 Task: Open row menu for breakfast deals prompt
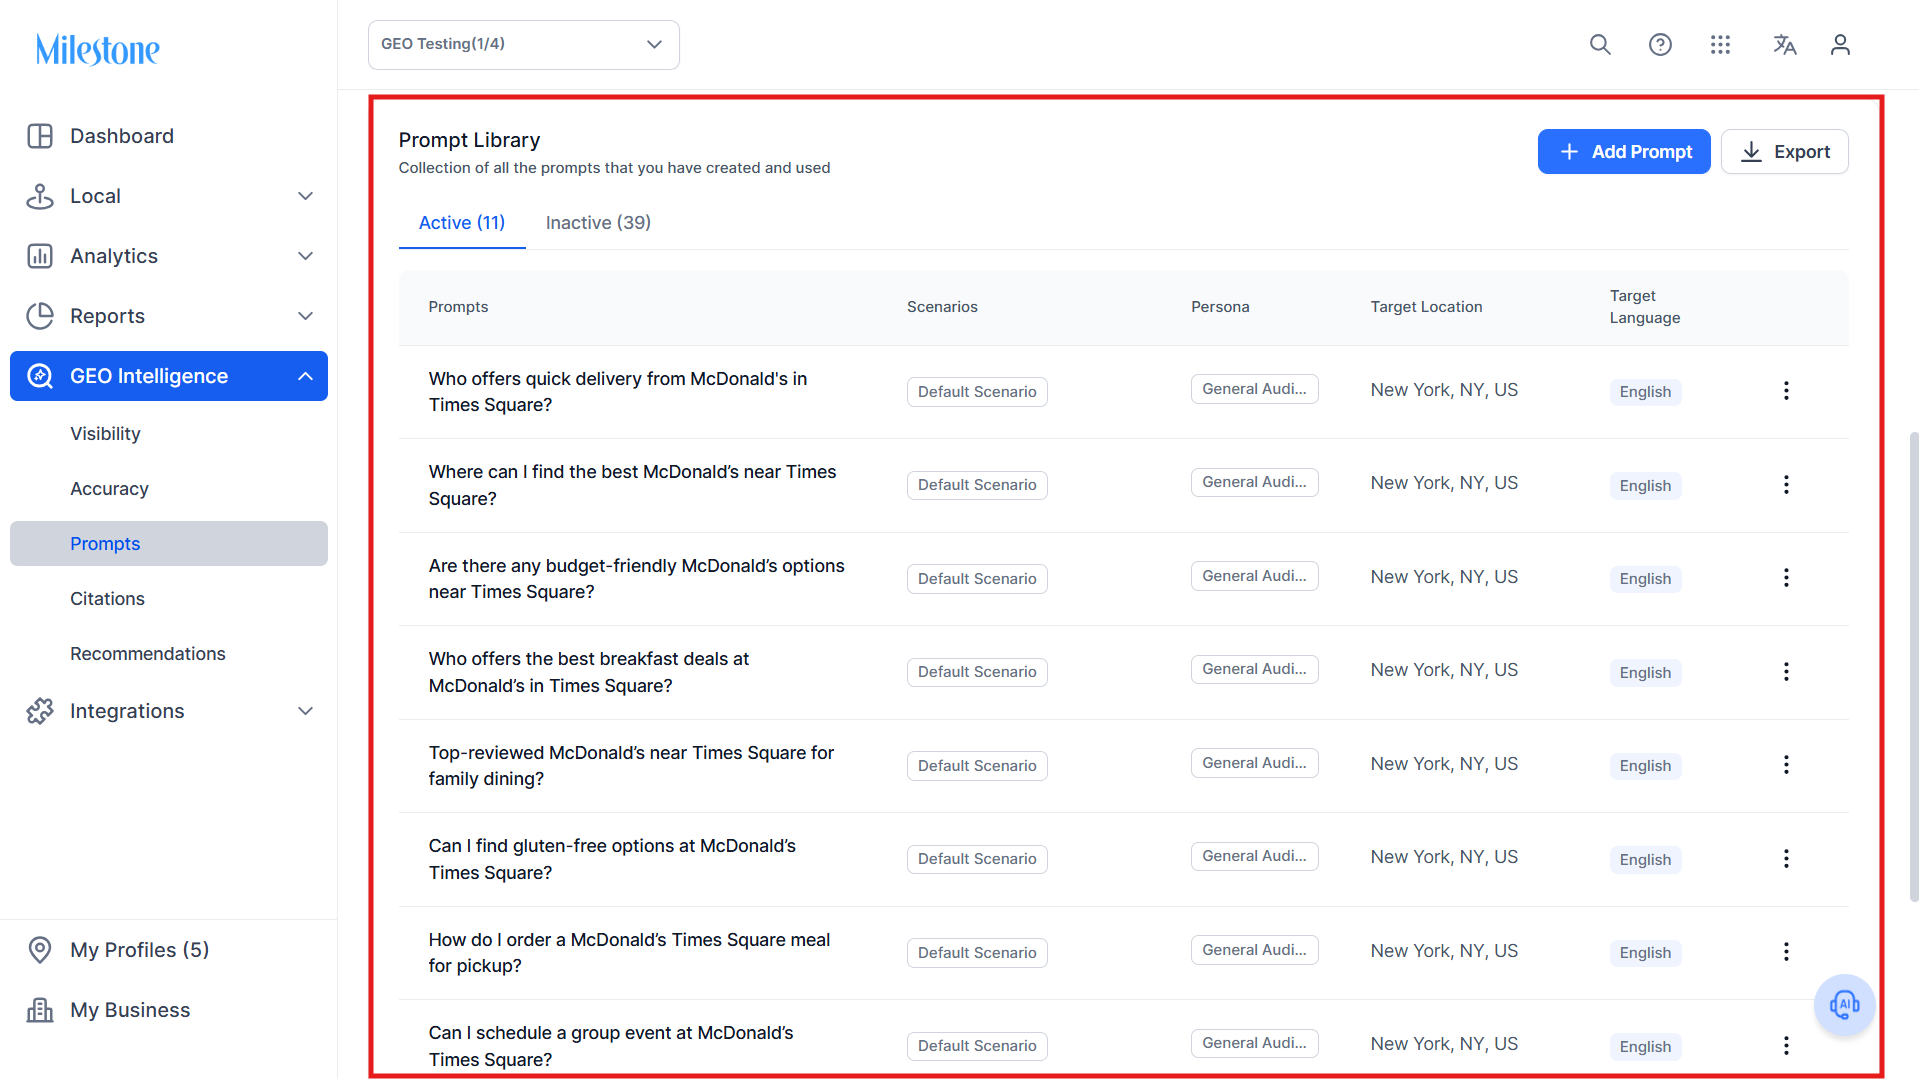[1786, 672]
